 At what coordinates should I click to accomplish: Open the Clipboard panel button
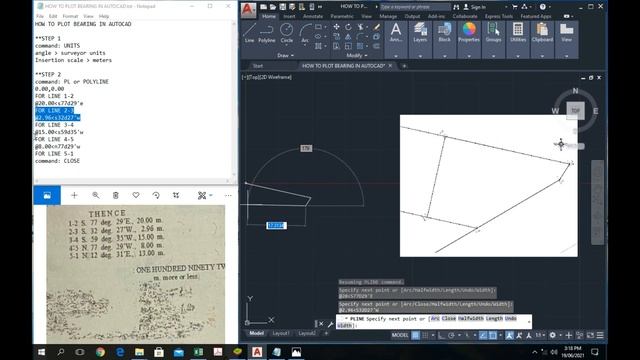[542, 33]
